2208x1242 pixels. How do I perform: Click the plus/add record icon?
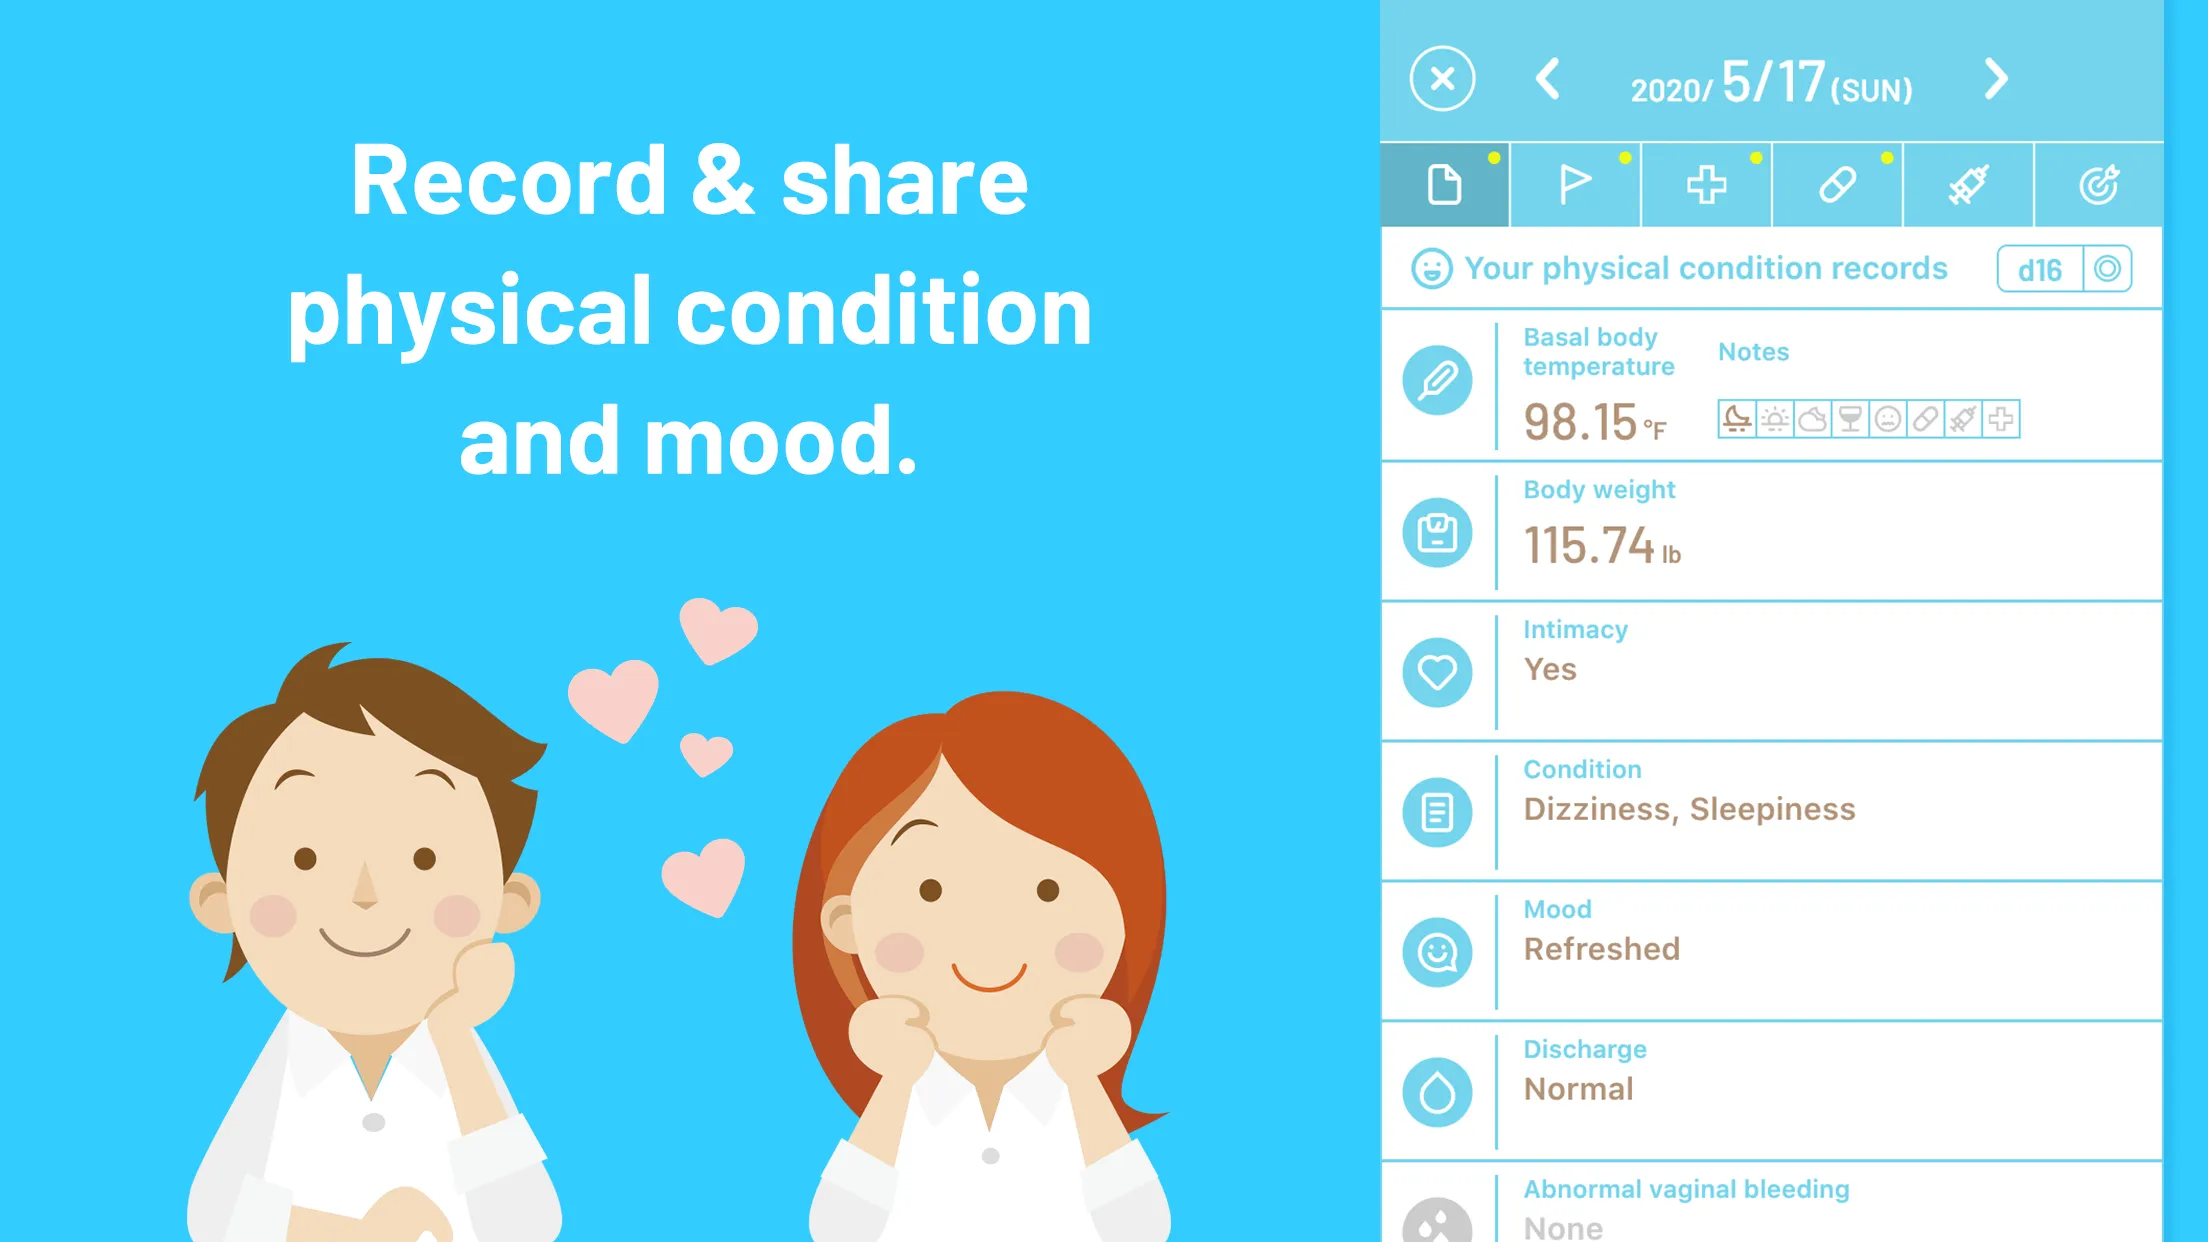pos(1706,182)
